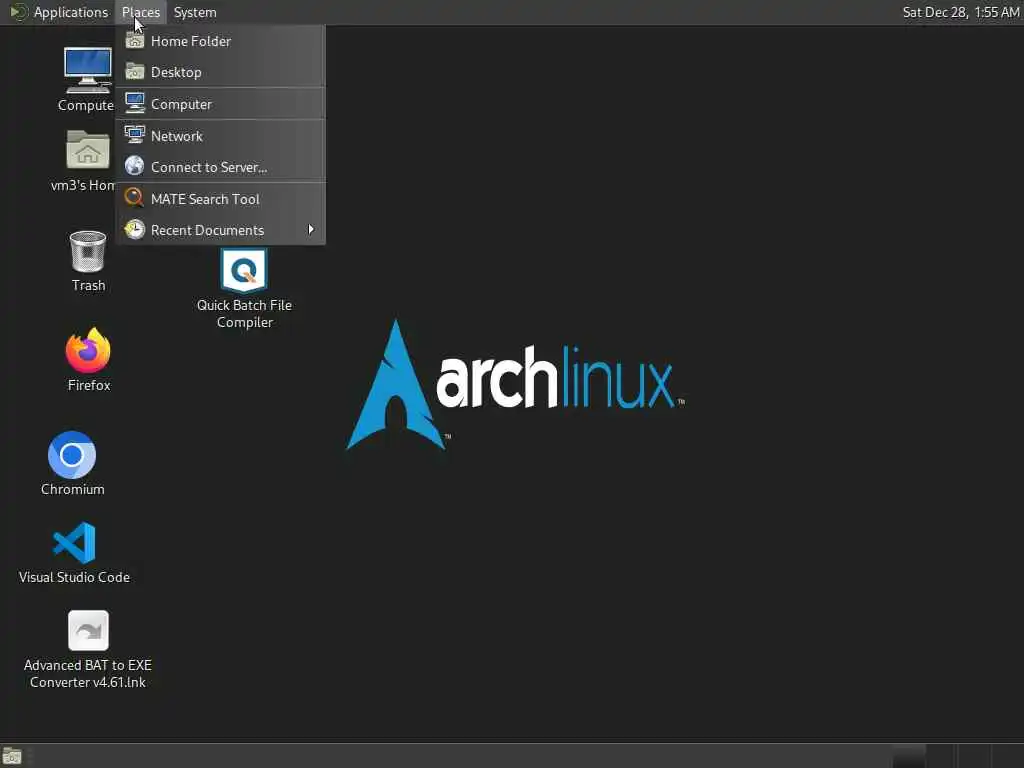Open the clock showing Sat Dec 28
This screenshot has height=768, width=1024.
coord(961,12)
